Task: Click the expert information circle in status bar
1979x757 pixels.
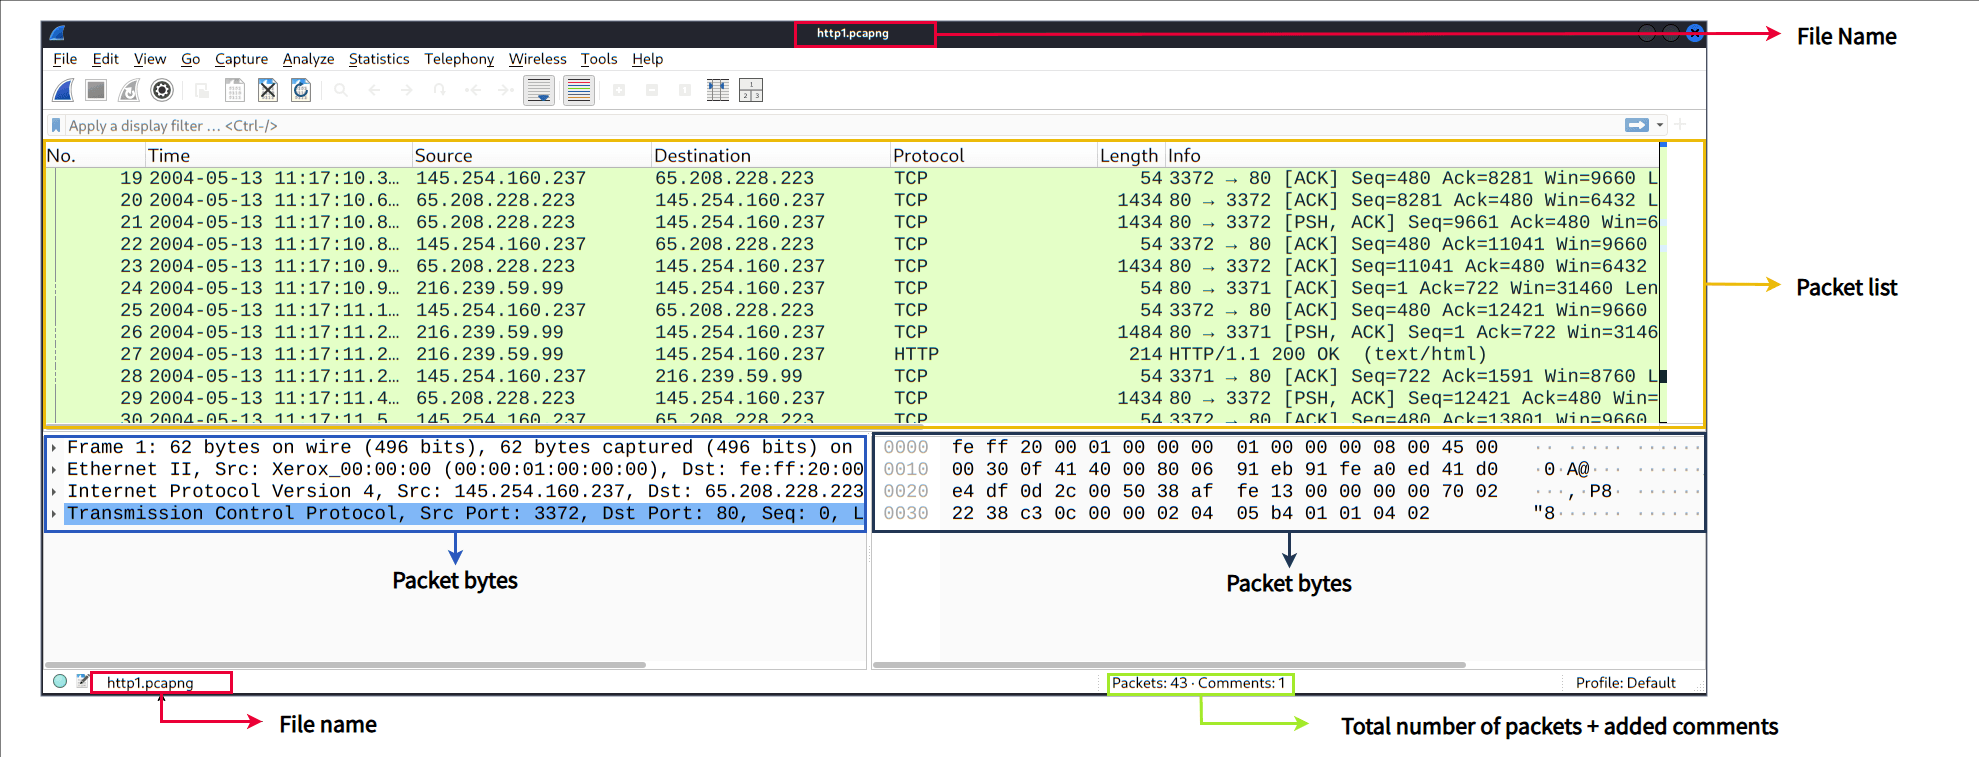Action: (60, 682)
